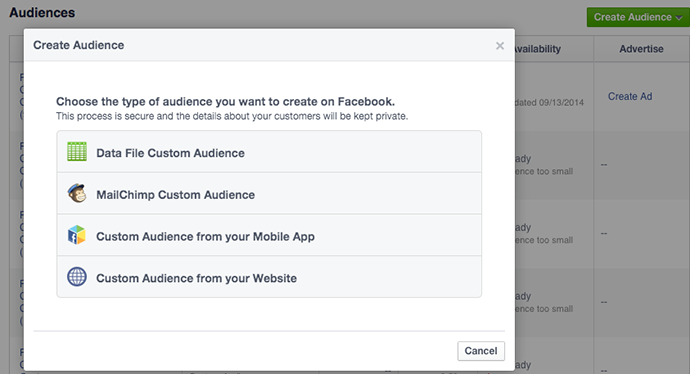Cancel the Create Audience dialog

point(481,351)
